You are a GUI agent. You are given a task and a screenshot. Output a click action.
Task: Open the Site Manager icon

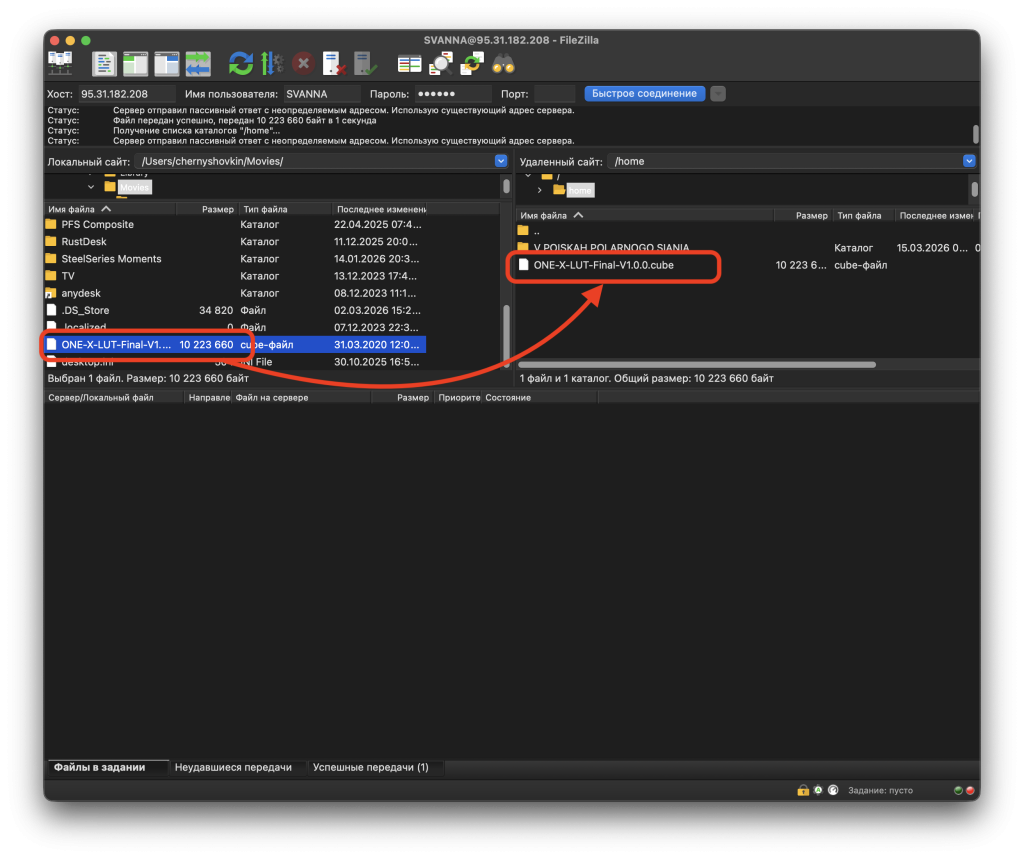(x=60, y=64)
